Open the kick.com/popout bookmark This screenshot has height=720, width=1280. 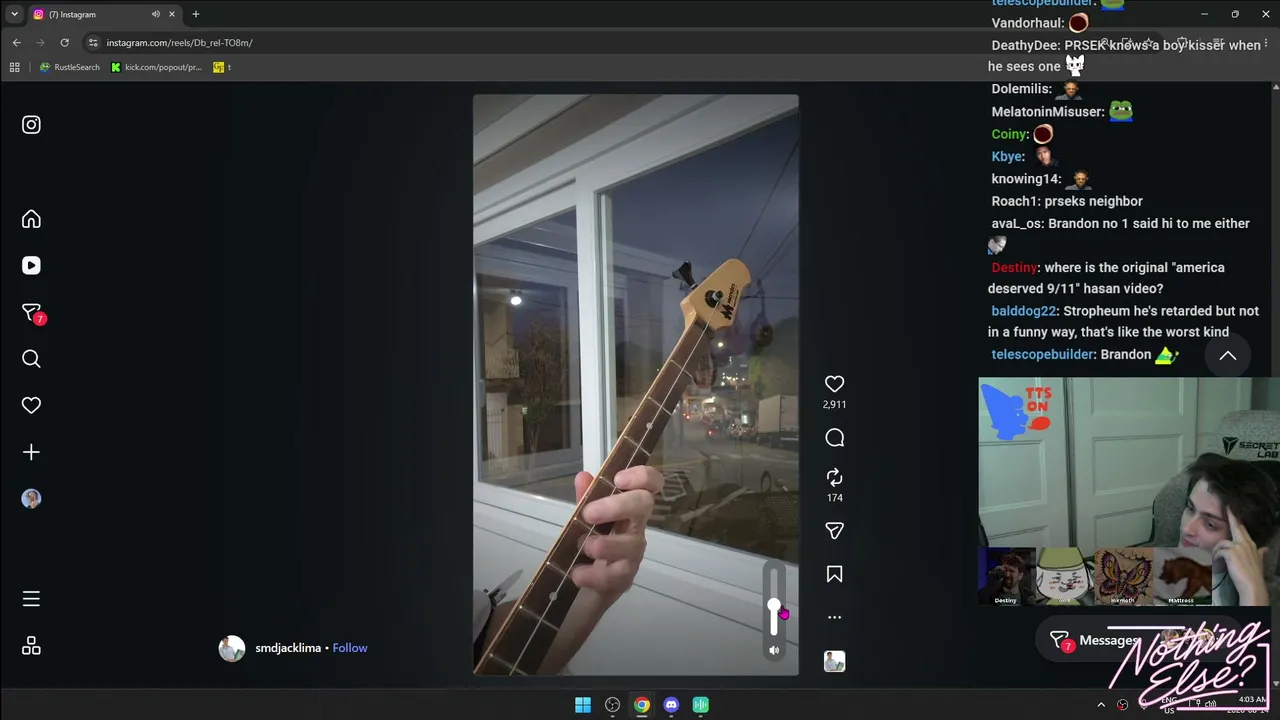coord(157,67)
